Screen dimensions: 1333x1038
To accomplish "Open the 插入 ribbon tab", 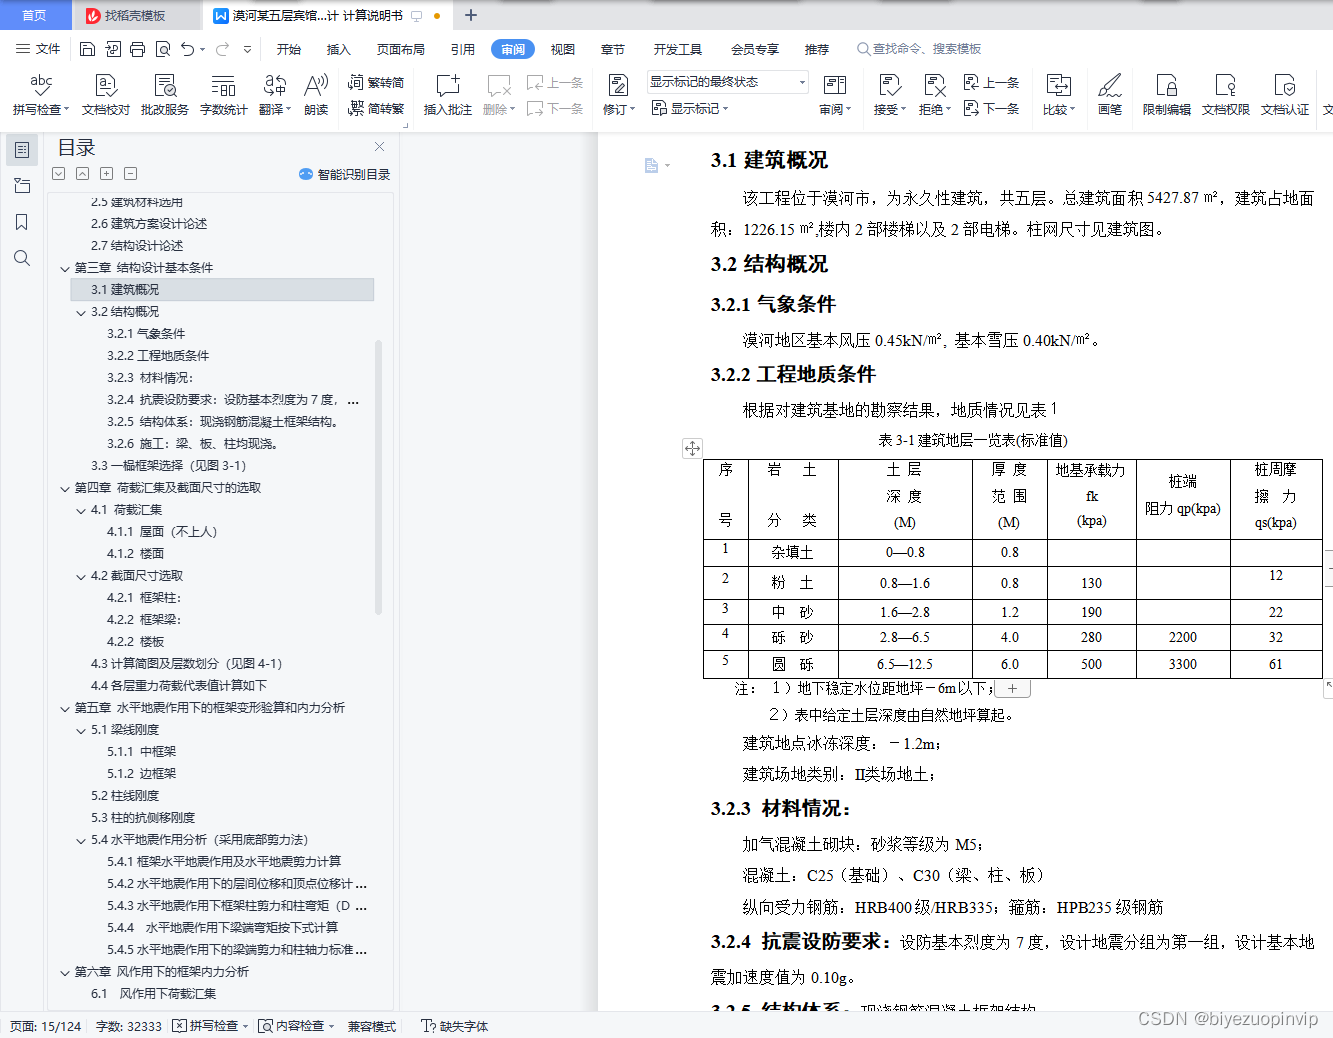I will 339,49.
